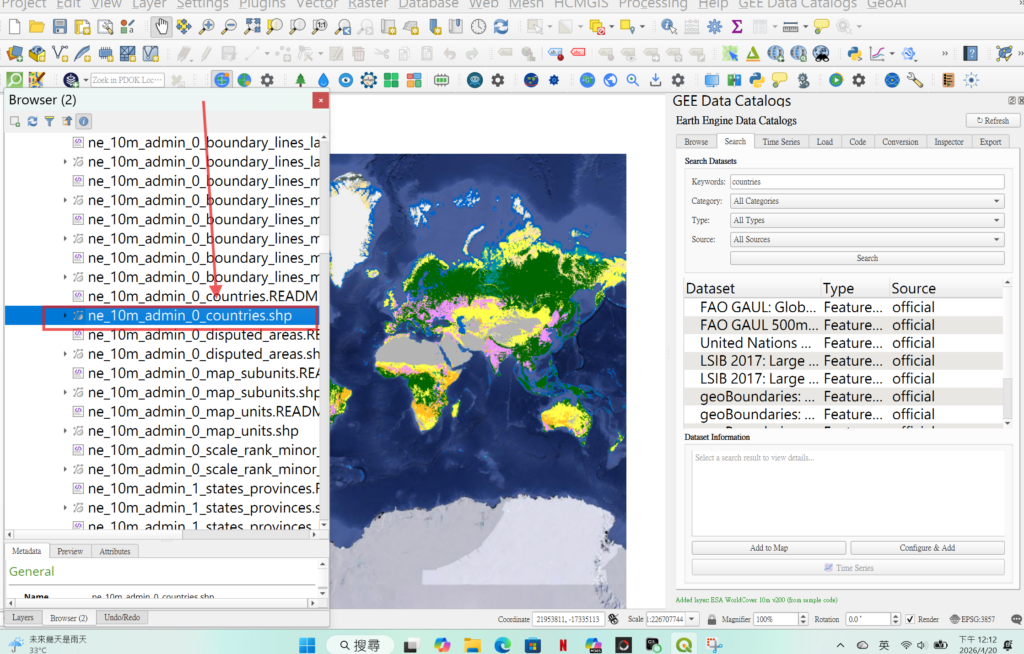The width and height of the screenshot is (1024, 654).
Task: Toggle Enable Properties Widget info button
Action: [84, 121]
